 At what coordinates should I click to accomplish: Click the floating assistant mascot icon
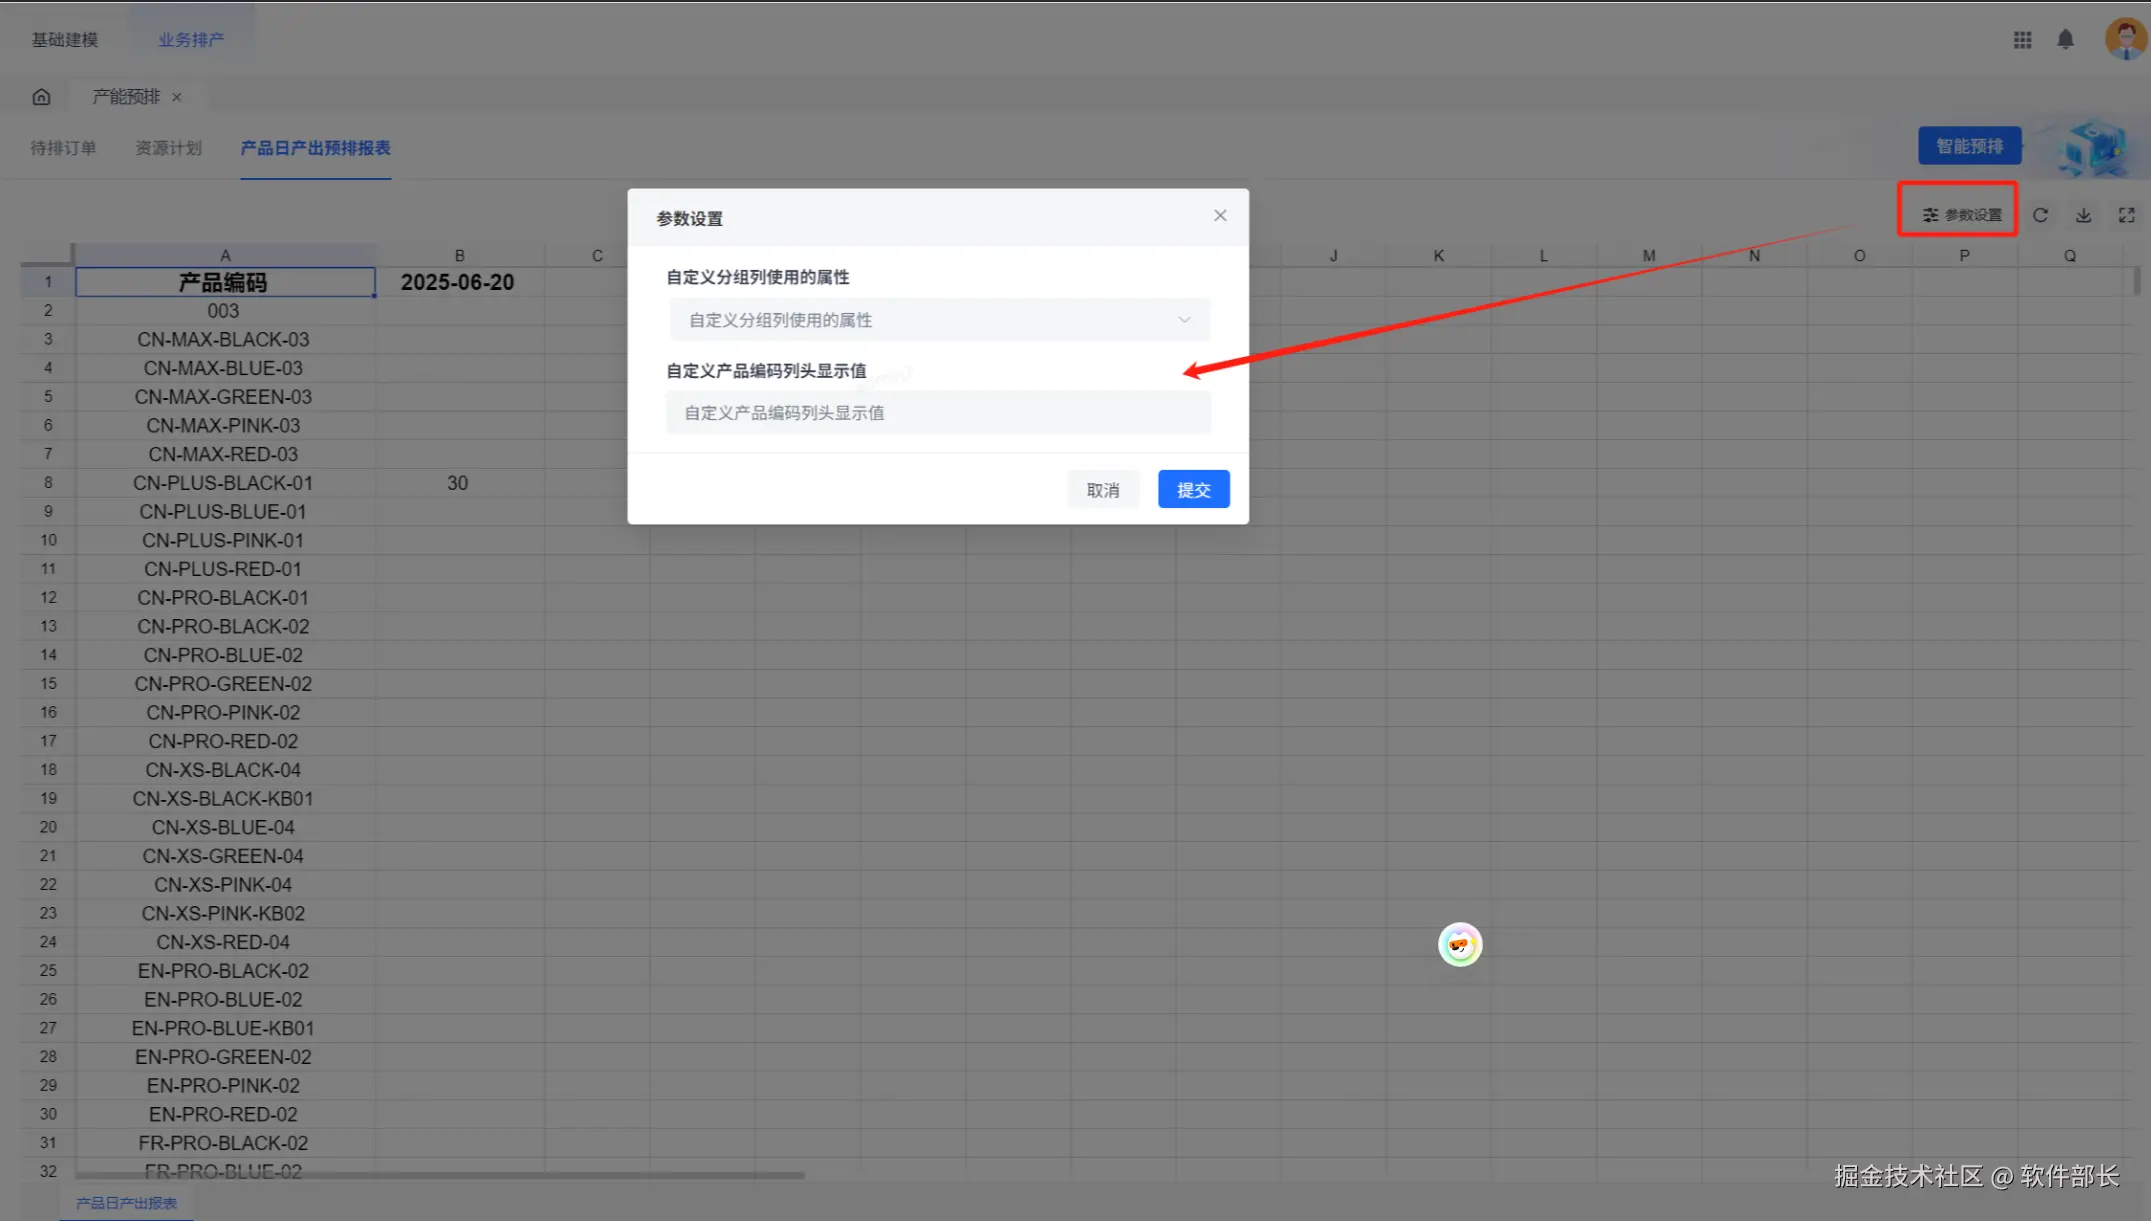click(1459, 945)
